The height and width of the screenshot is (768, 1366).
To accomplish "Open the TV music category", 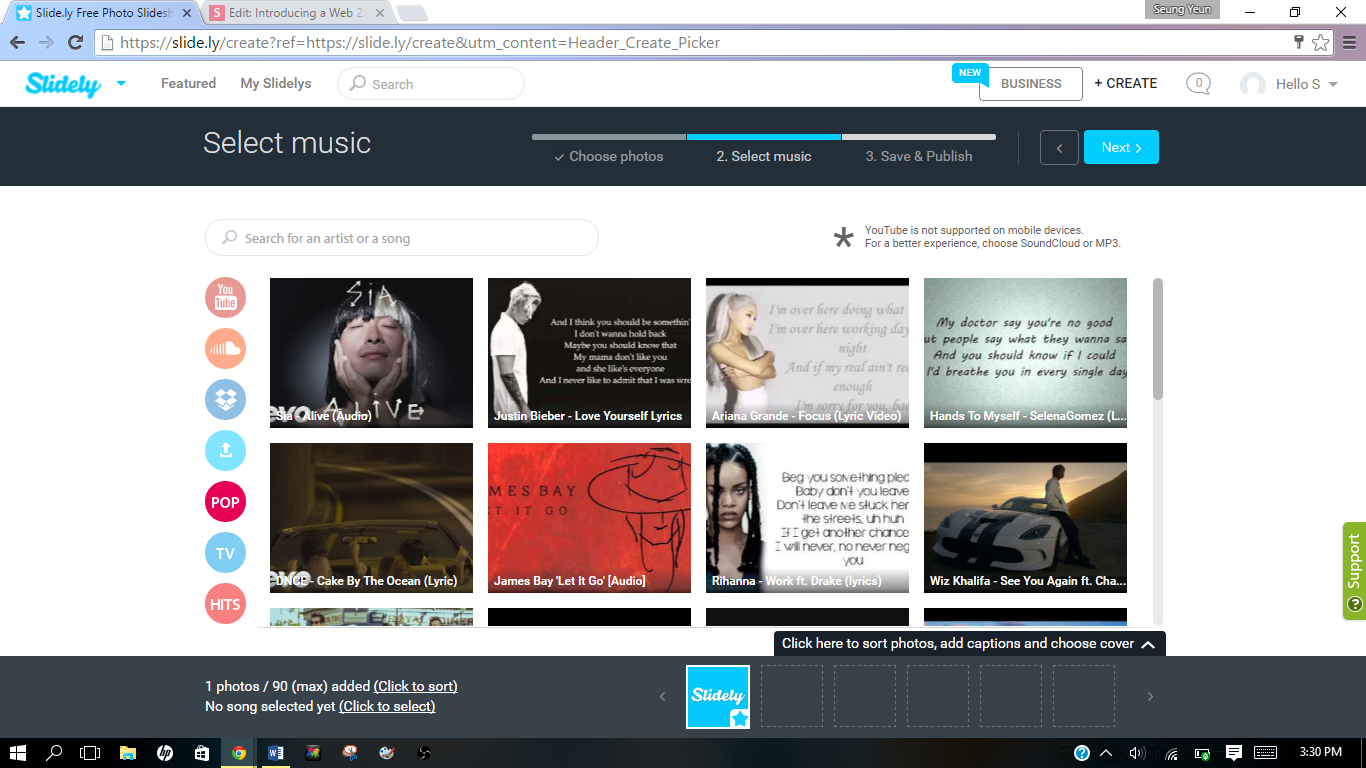I will click(225, 553).
